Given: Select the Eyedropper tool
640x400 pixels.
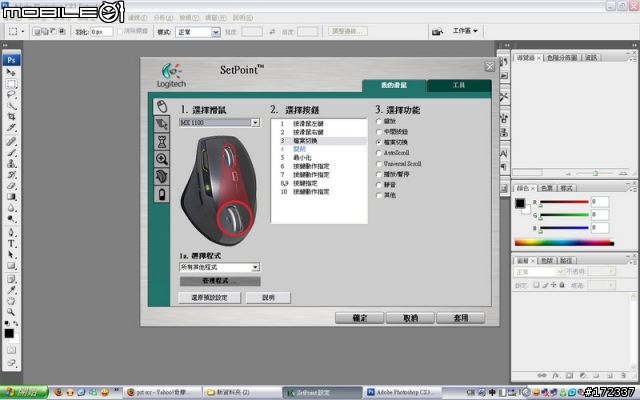Looking at the screenshot, I should tap(11, 290).
